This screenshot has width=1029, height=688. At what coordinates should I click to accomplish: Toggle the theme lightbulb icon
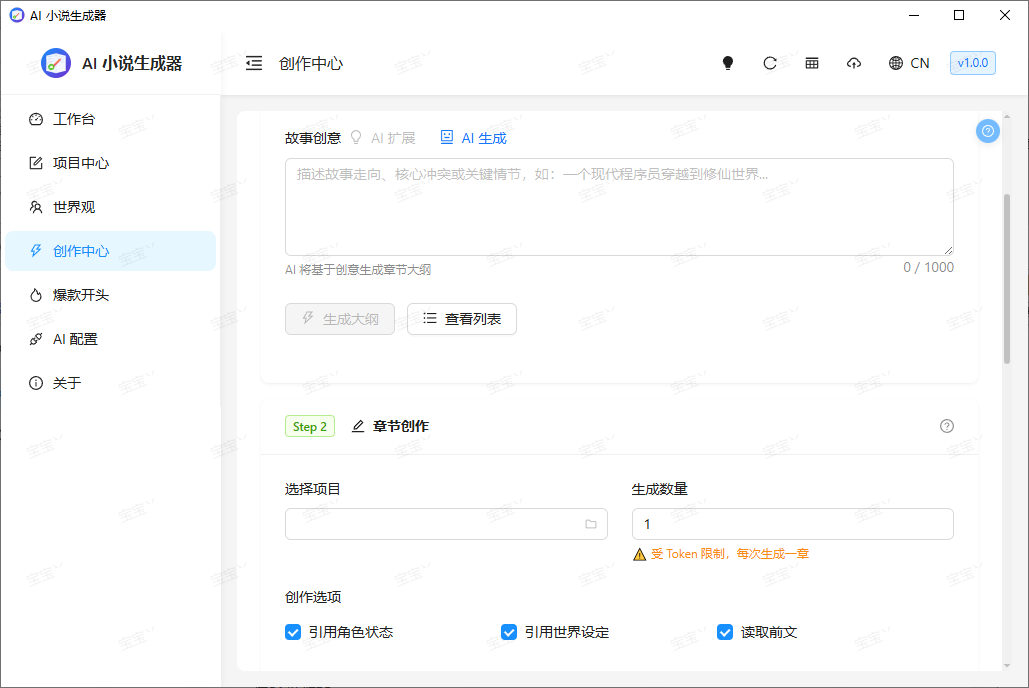727,62
